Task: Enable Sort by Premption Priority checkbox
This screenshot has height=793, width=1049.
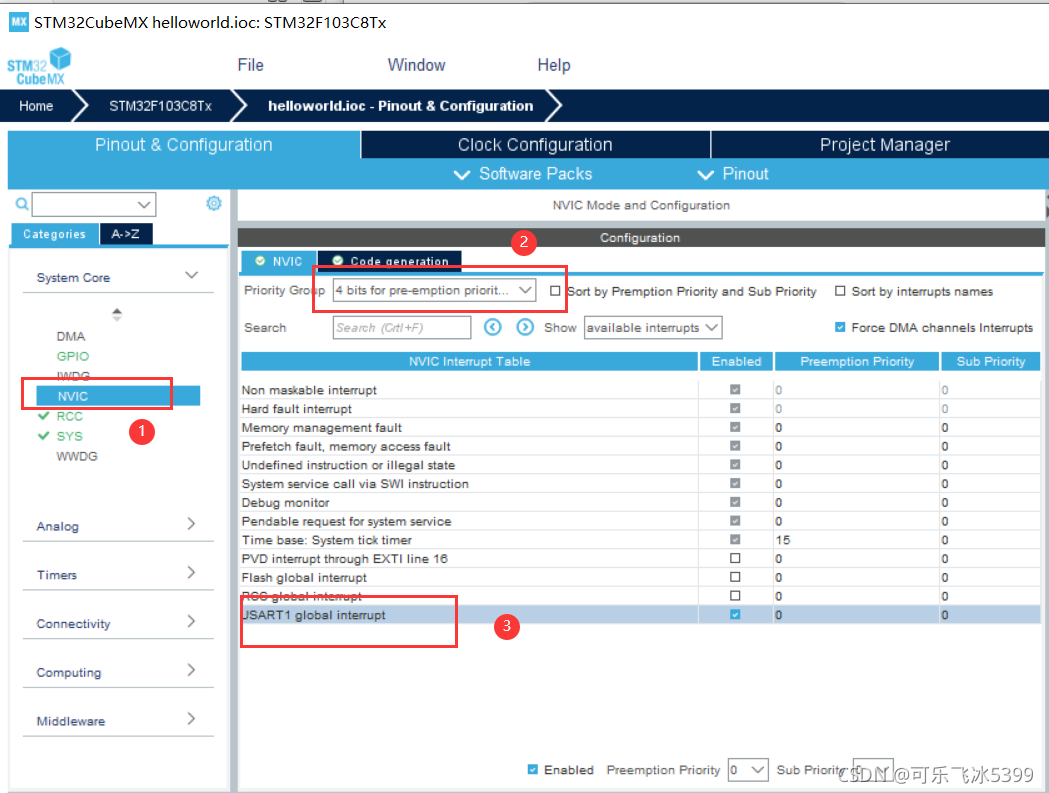Action: 555,291
